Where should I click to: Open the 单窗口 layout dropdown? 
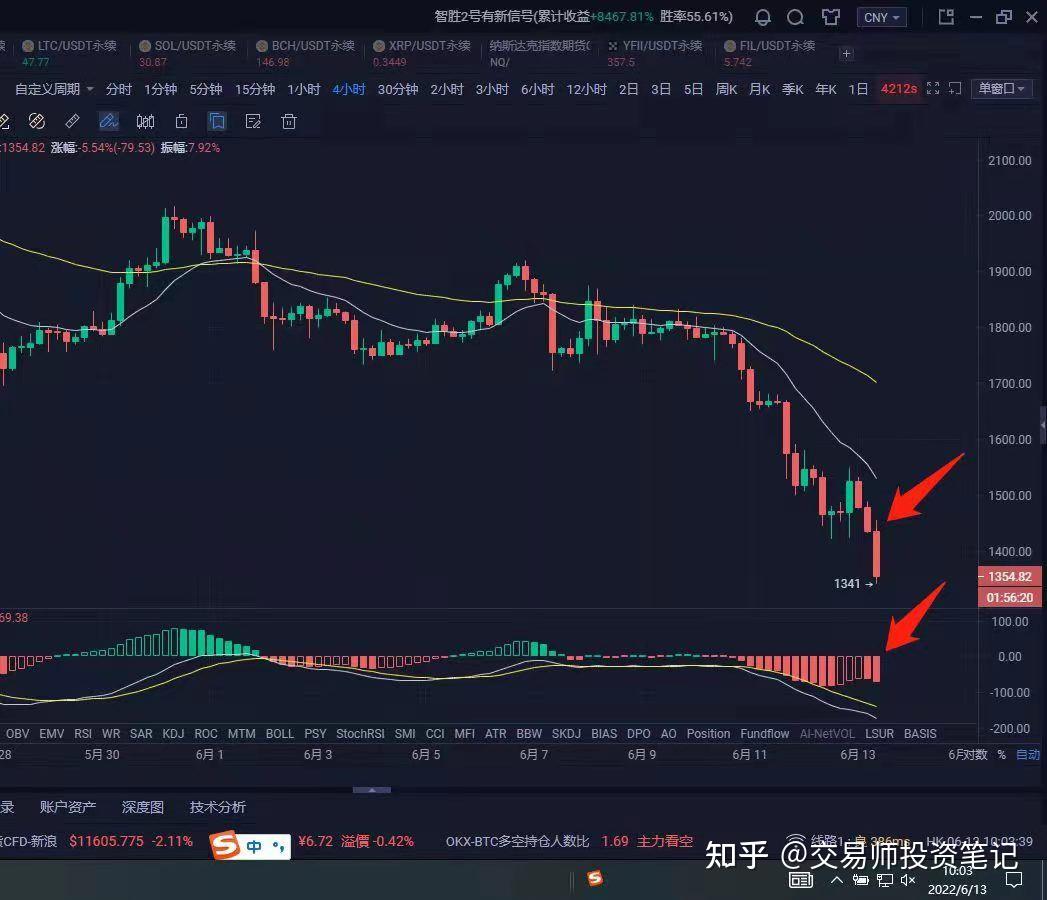point(1002,89)
